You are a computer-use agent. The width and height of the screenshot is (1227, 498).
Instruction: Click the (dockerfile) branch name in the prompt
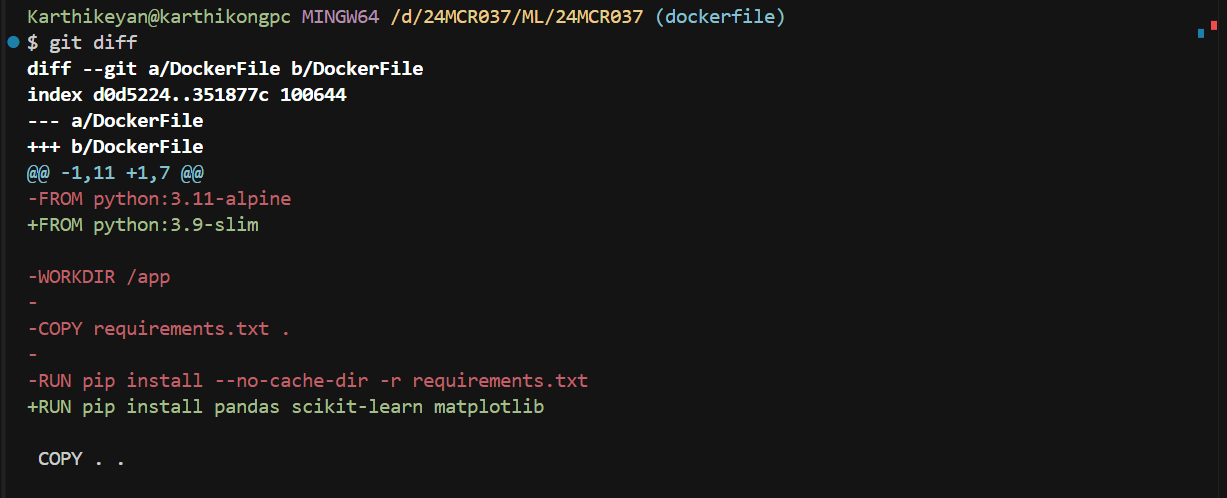tap(720, 17)
